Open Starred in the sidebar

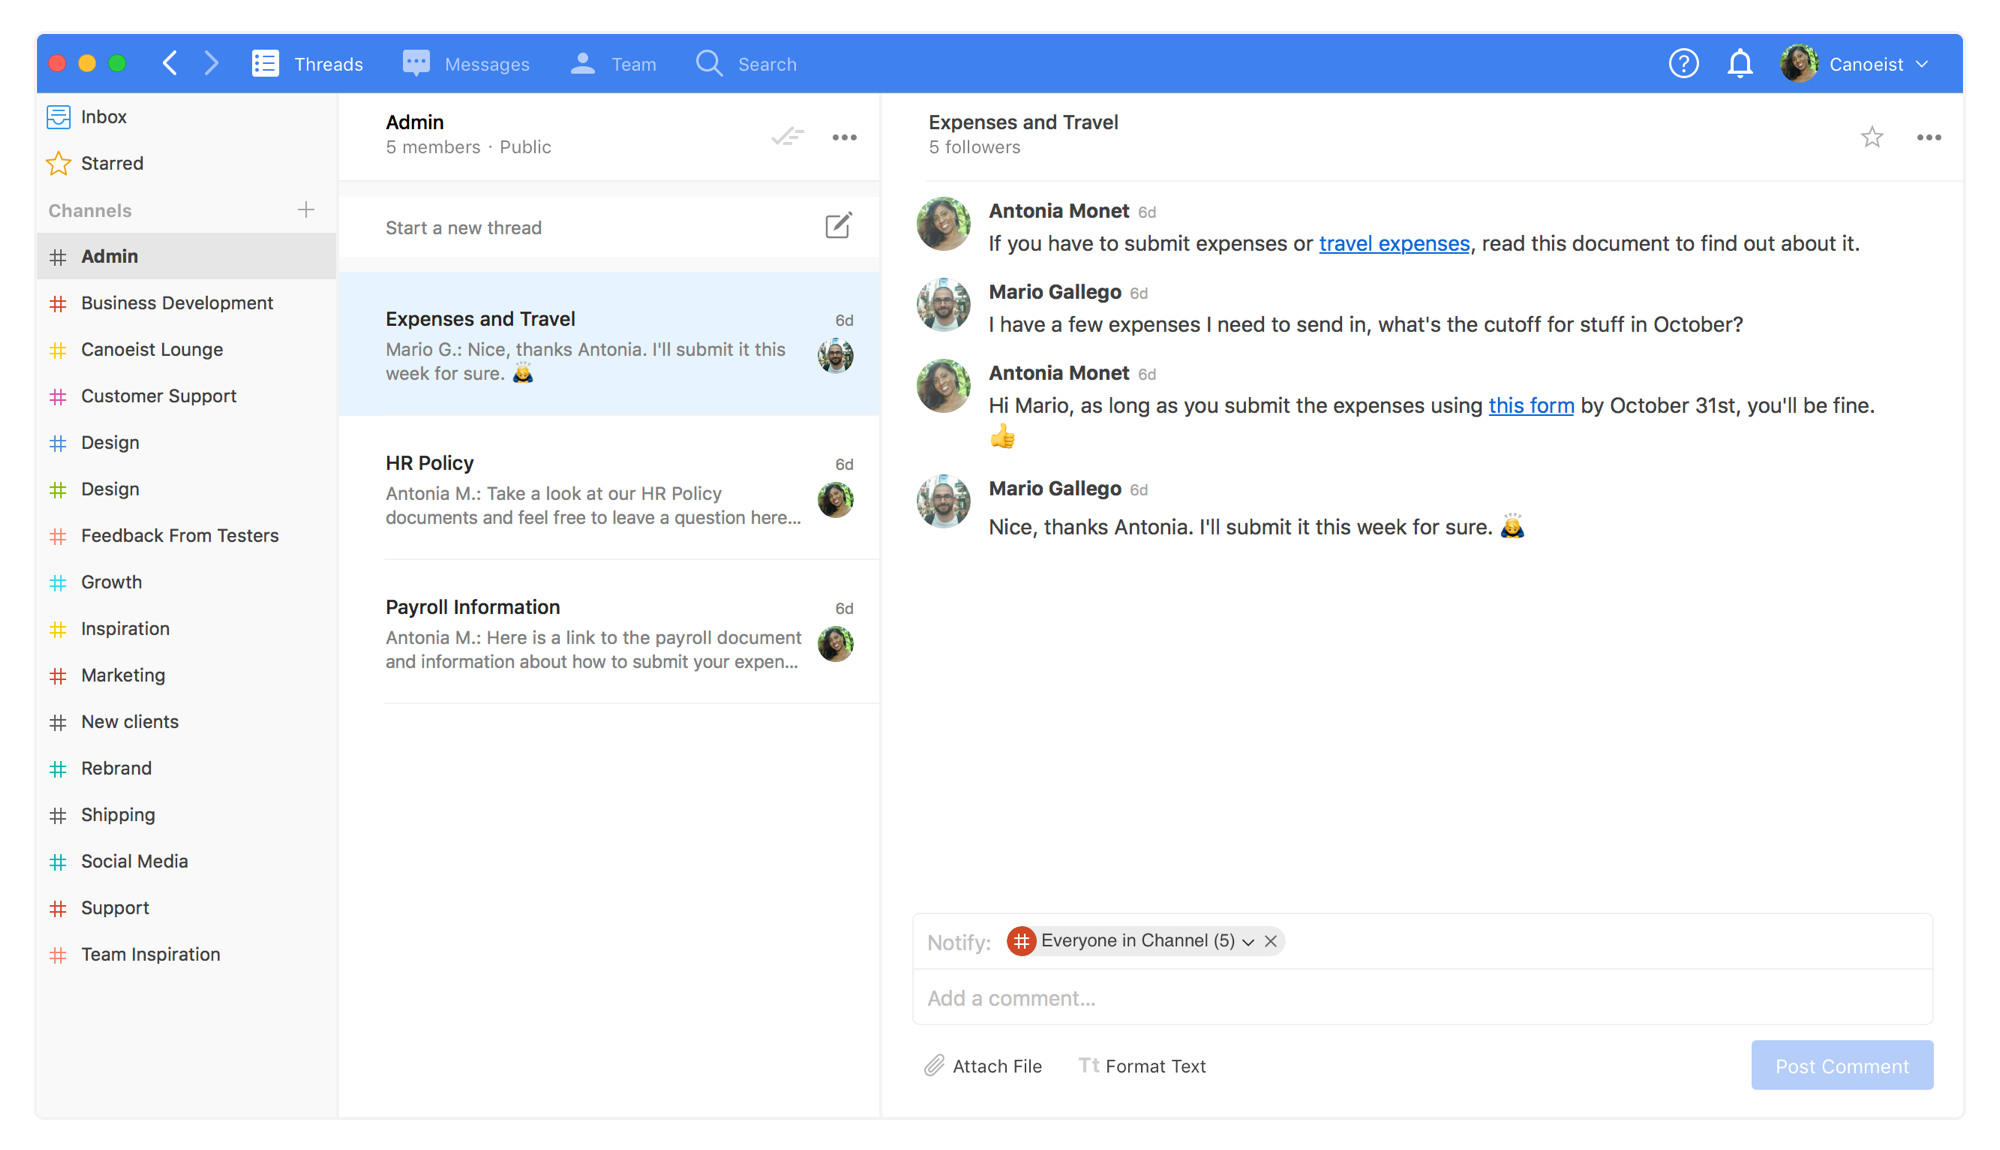click(x=112, y=163)
